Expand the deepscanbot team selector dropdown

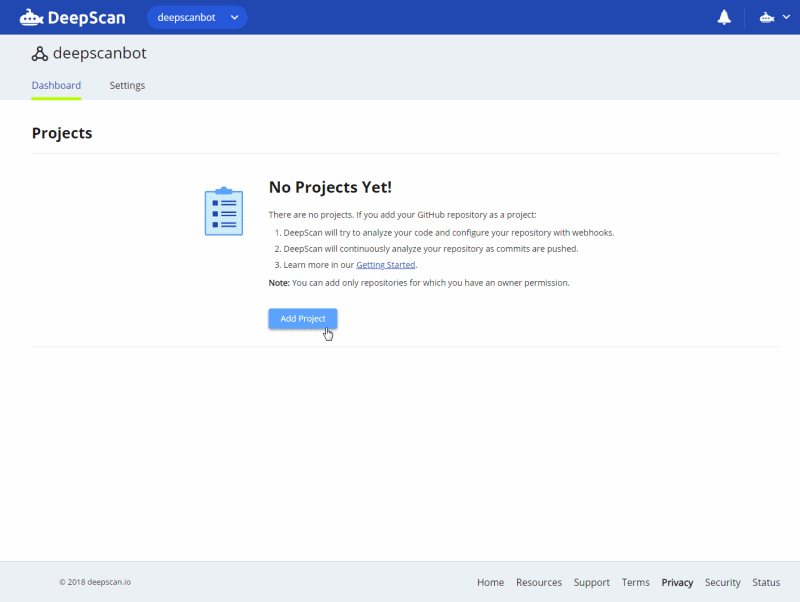(197, 17)
